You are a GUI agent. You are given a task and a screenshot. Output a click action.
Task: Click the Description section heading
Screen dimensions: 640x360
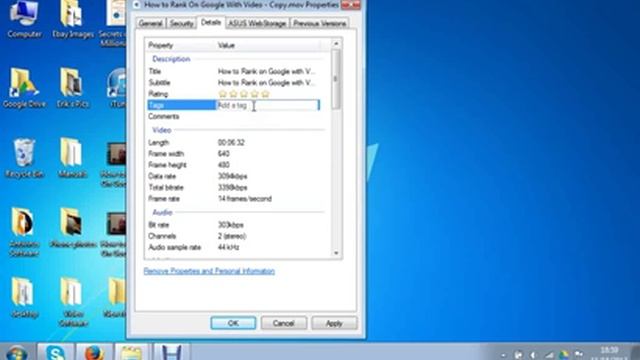(x=171, y=59)
